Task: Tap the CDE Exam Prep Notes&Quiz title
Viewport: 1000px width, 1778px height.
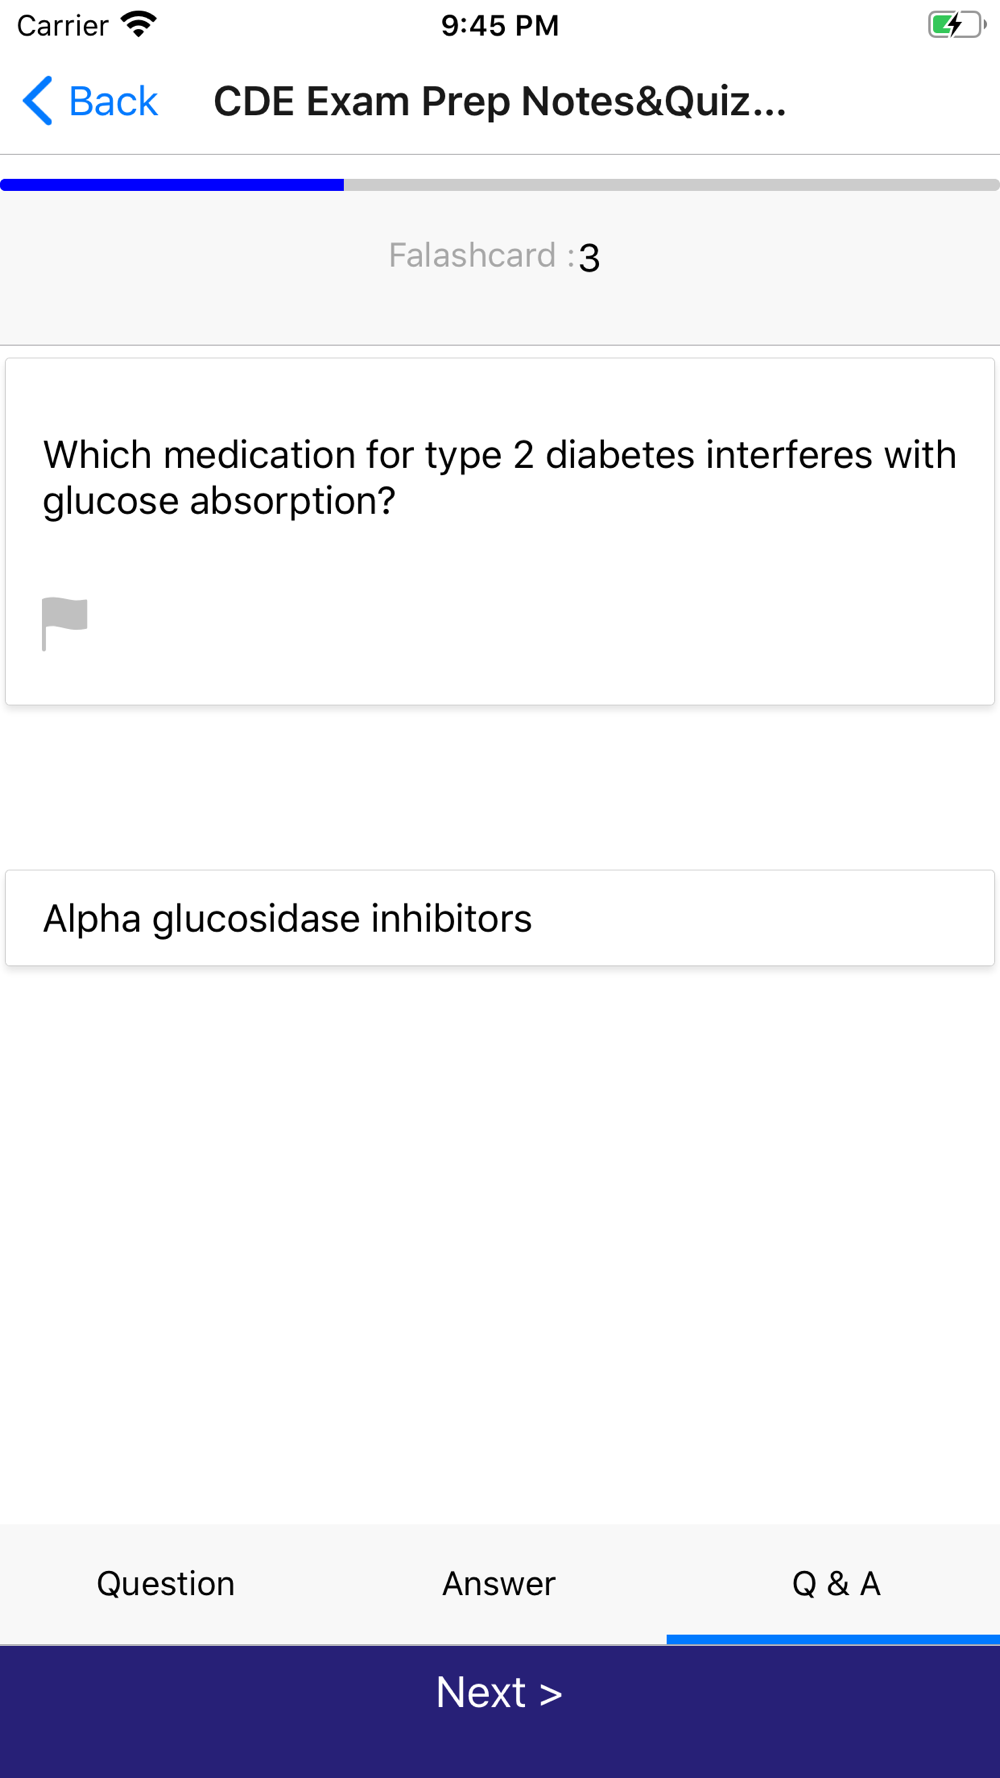Action: (x=500, y=101)
